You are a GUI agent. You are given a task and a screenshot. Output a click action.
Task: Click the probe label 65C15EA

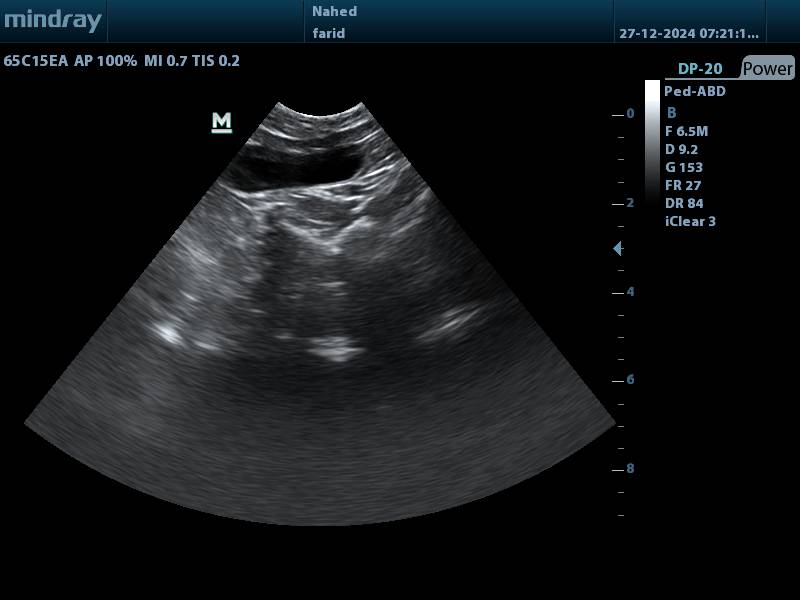[35, 61]
